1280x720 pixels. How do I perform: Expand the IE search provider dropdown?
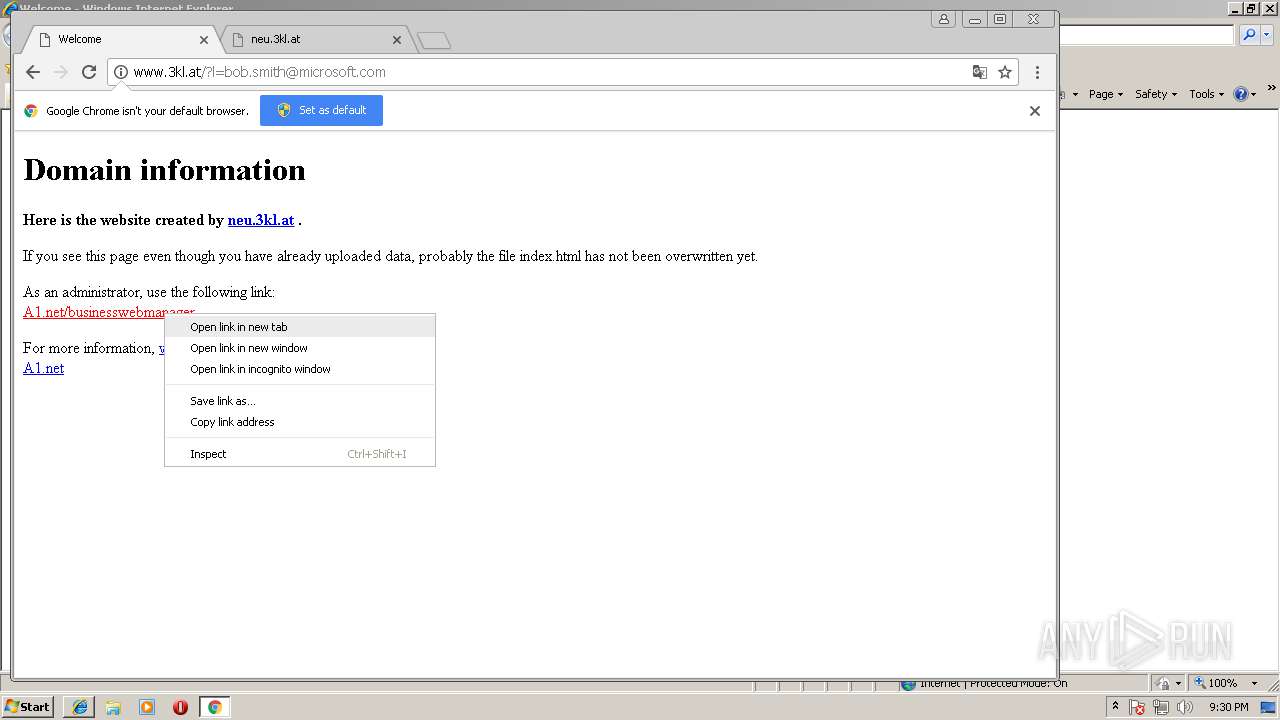[x=1266, y=35]
